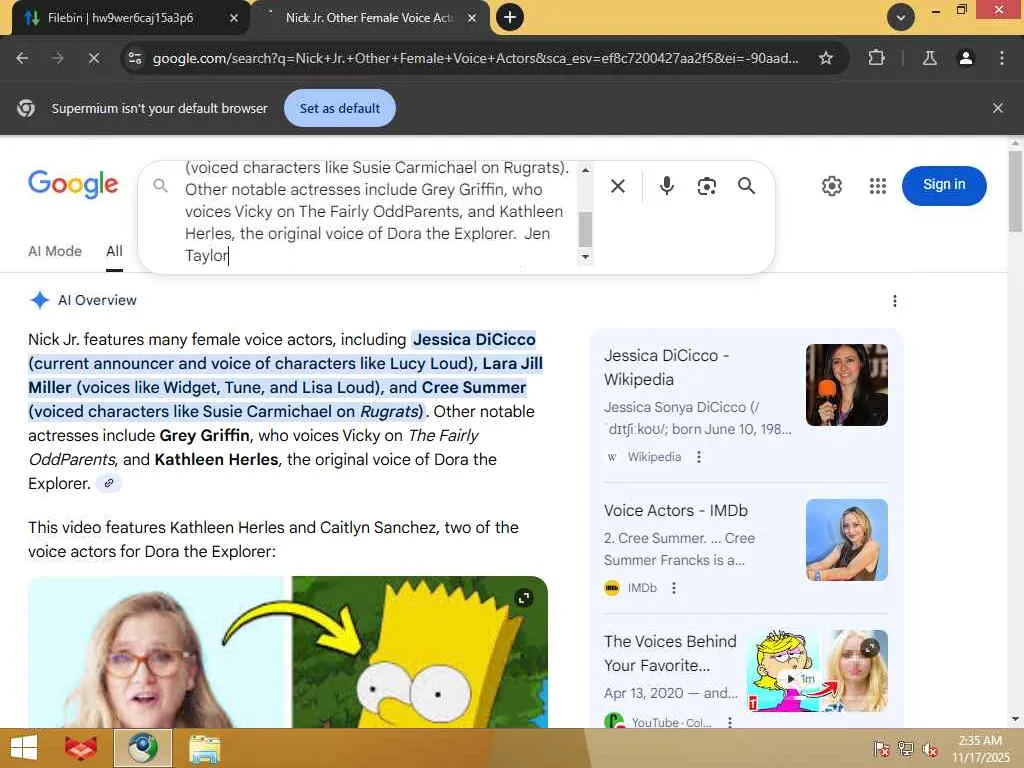Viewport: 1024px width, 768px height.
Task: Click the muted volume tray icon
Action: pos(929,749)
